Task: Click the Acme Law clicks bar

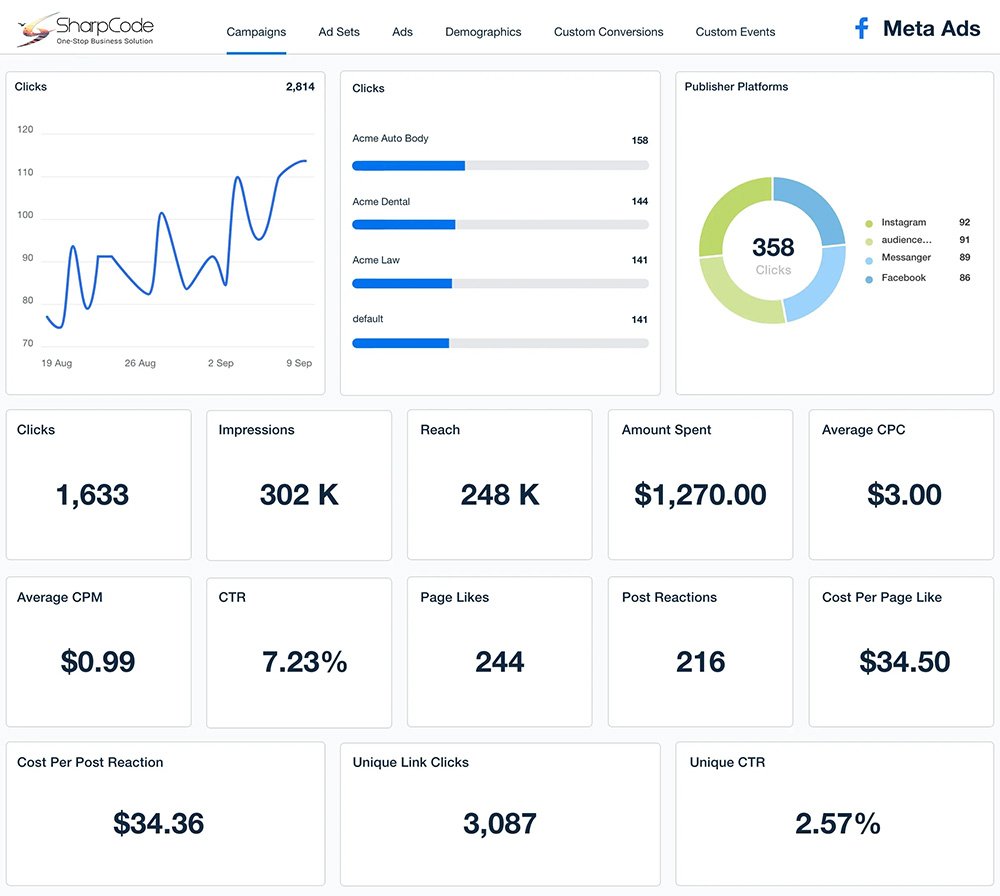Action: [500, 284]
